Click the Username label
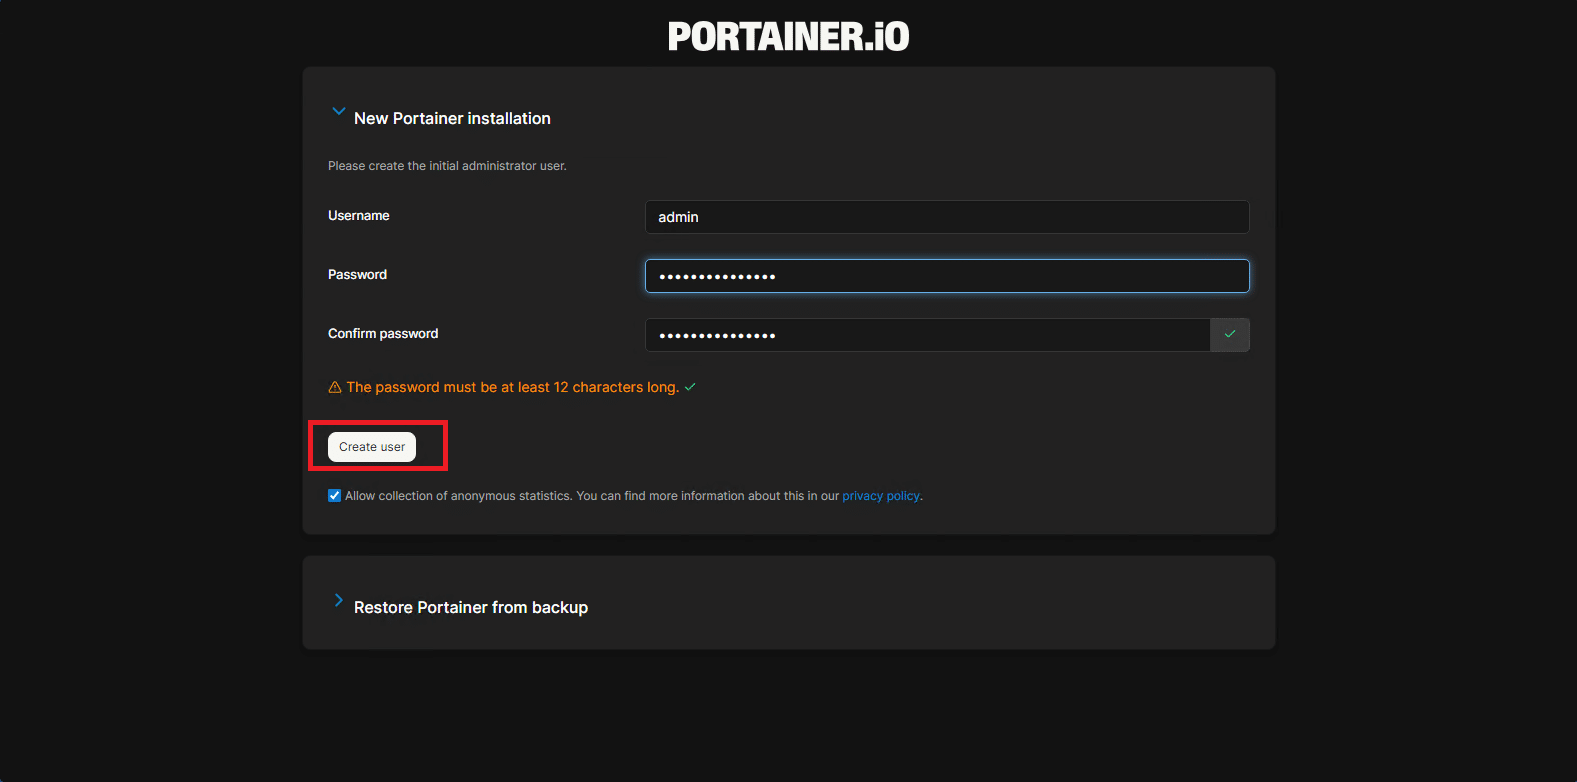The width and height of the screenshot is (1577, 782). (359, 216)
